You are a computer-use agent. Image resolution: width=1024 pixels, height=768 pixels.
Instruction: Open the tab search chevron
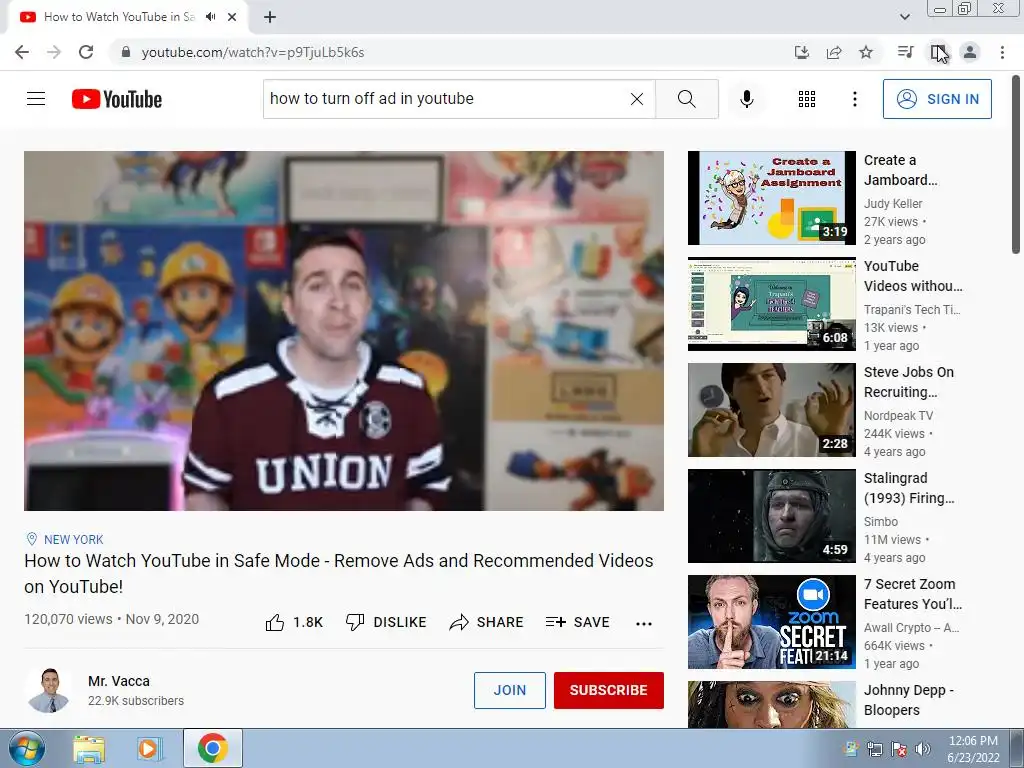tap(905, 17)
